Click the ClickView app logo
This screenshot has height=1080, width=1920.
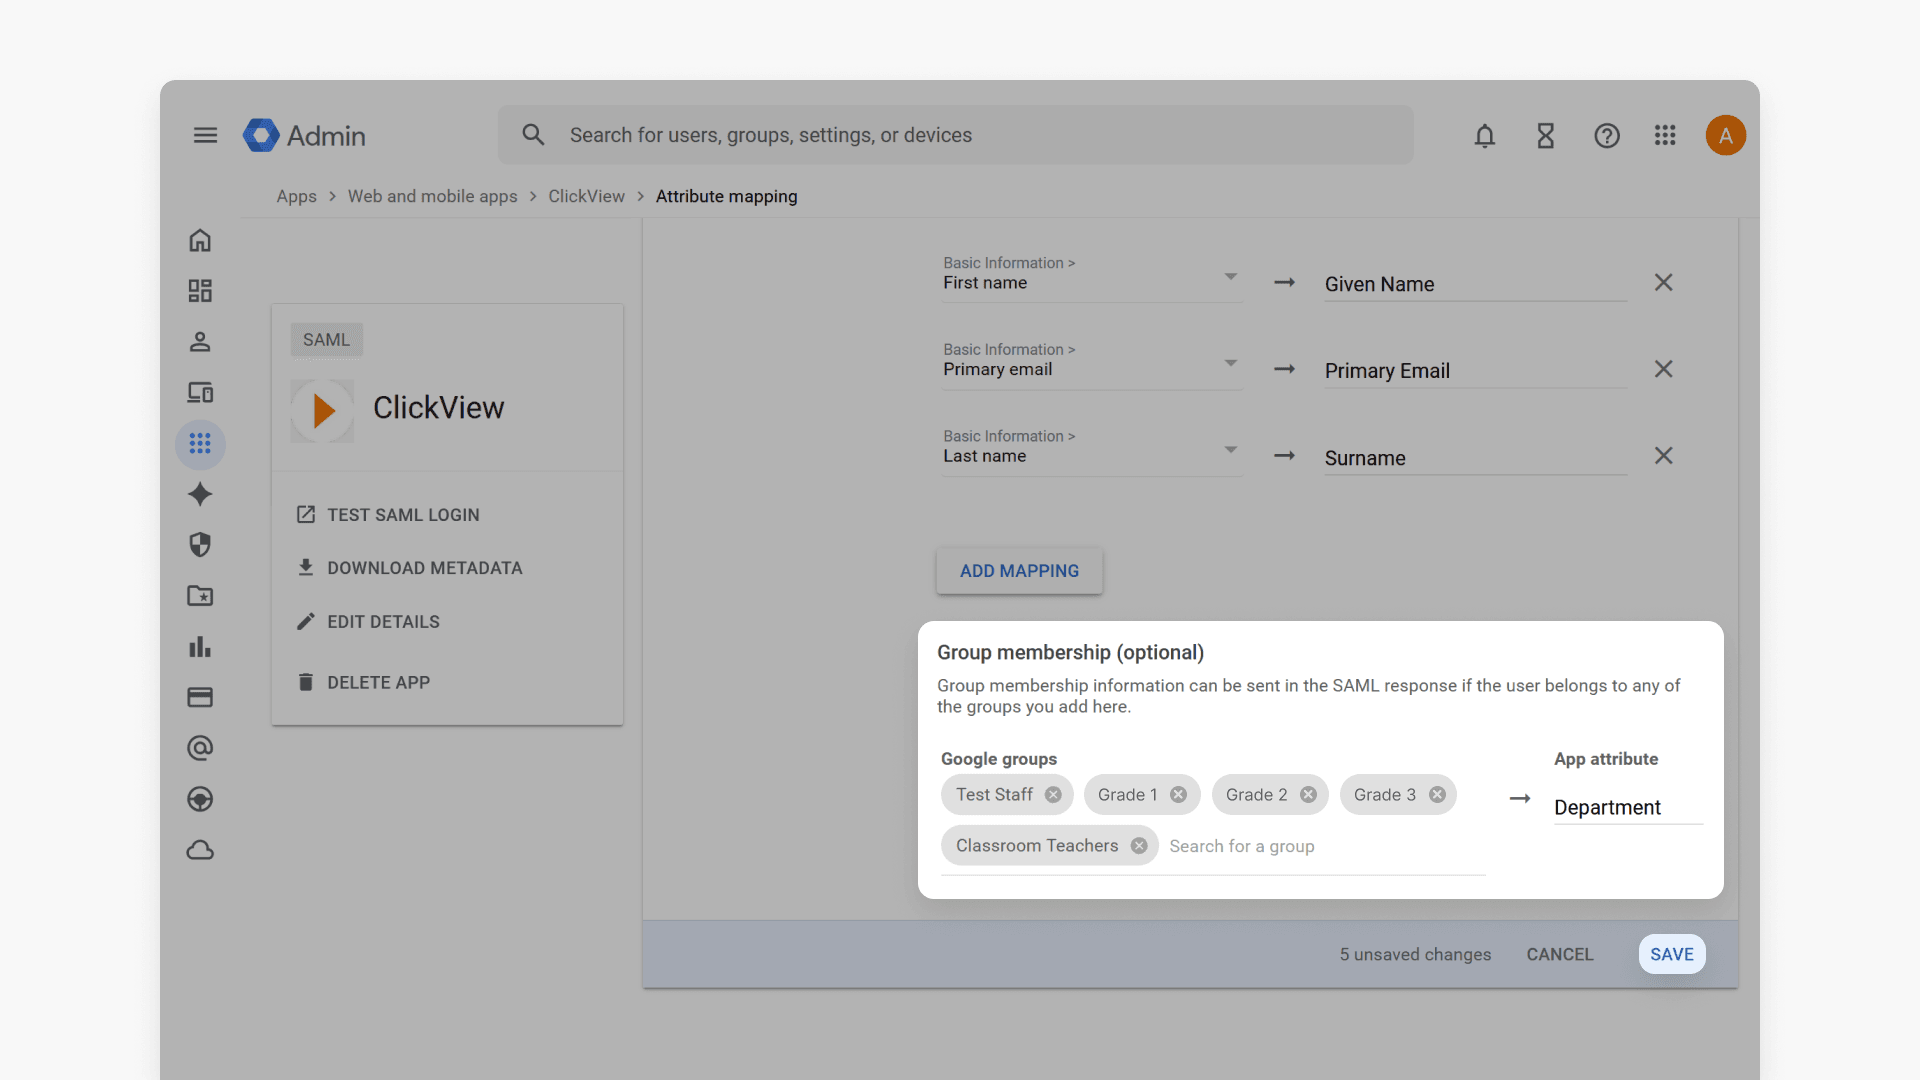(322, 410)
